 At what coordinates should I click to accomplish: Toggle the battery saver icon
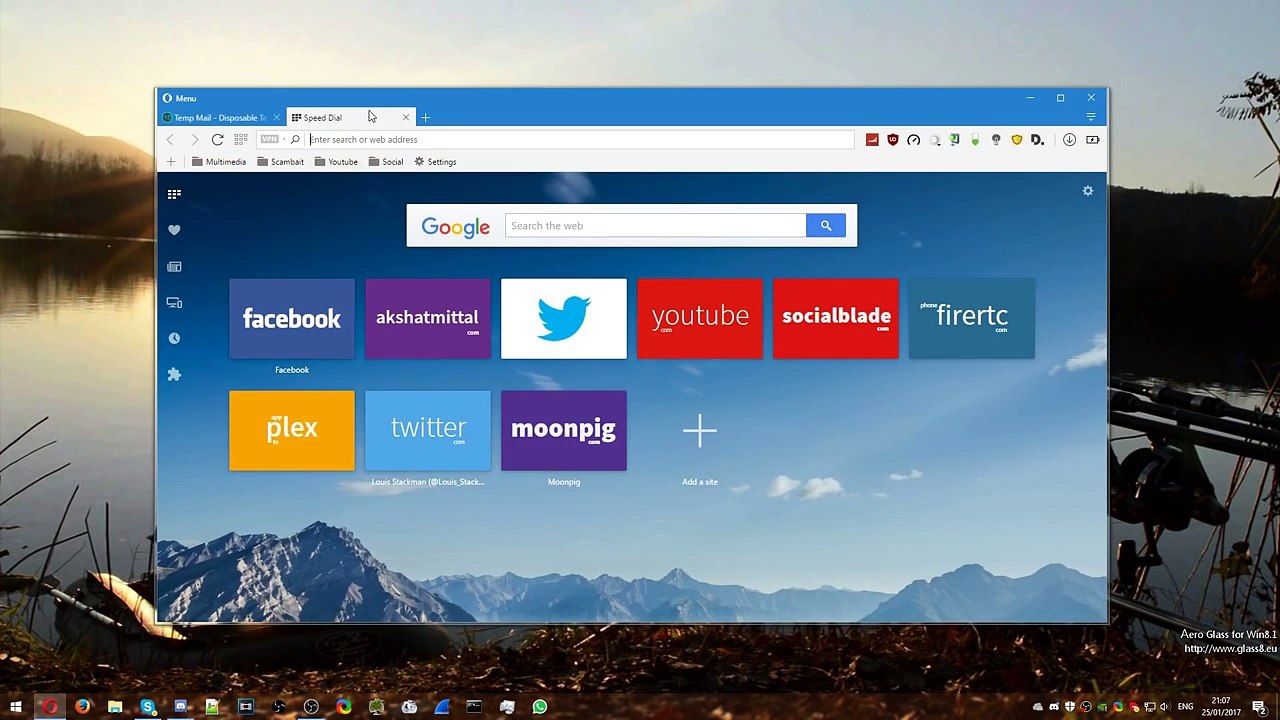[1093, 140]
